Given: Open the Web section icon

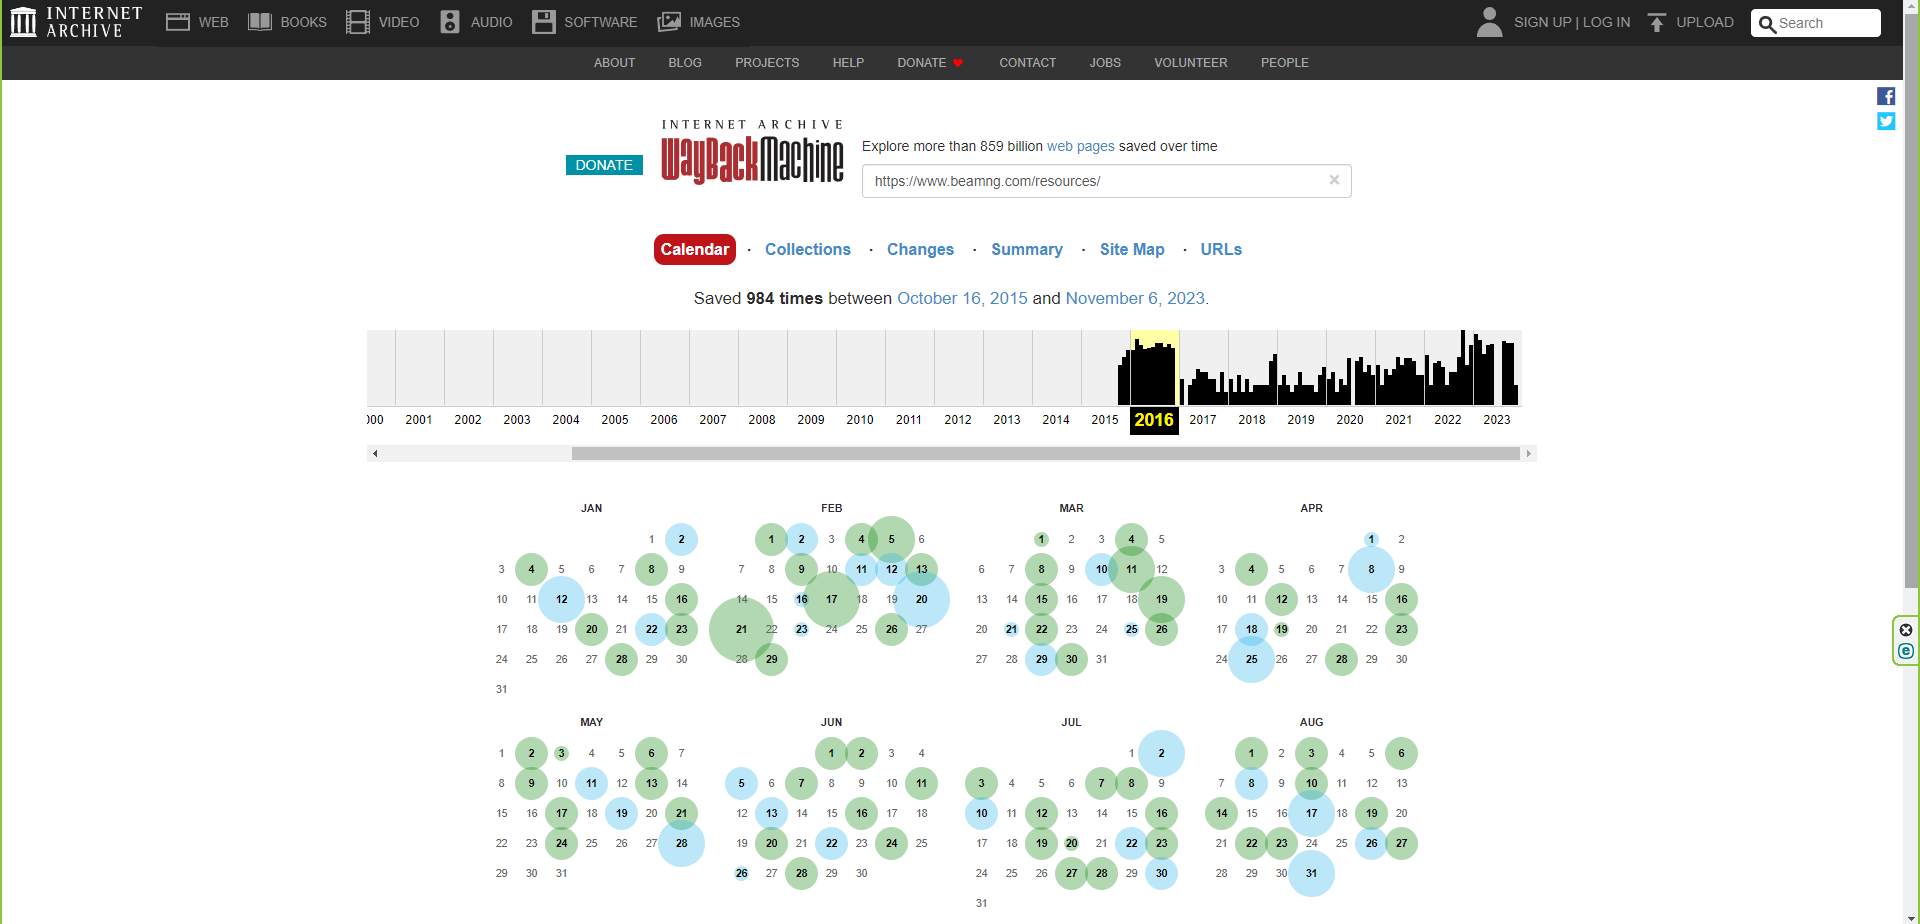Looking at the screenshot, I should pos(178,22).
